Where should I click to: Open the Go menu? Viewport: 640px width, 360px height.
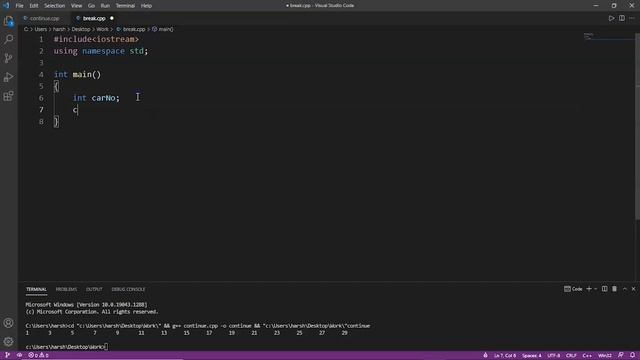(91, 6)
